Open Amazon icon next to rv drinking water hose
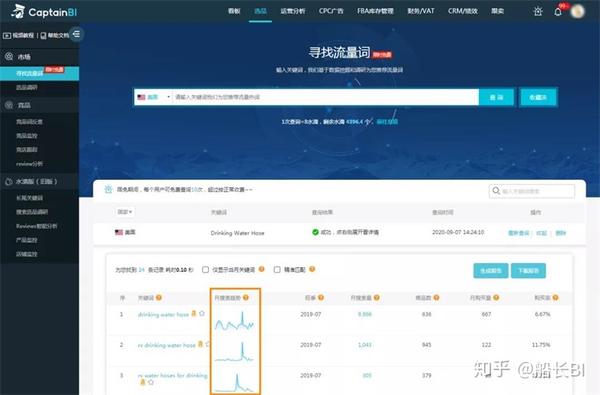 (x=200, y=344)
